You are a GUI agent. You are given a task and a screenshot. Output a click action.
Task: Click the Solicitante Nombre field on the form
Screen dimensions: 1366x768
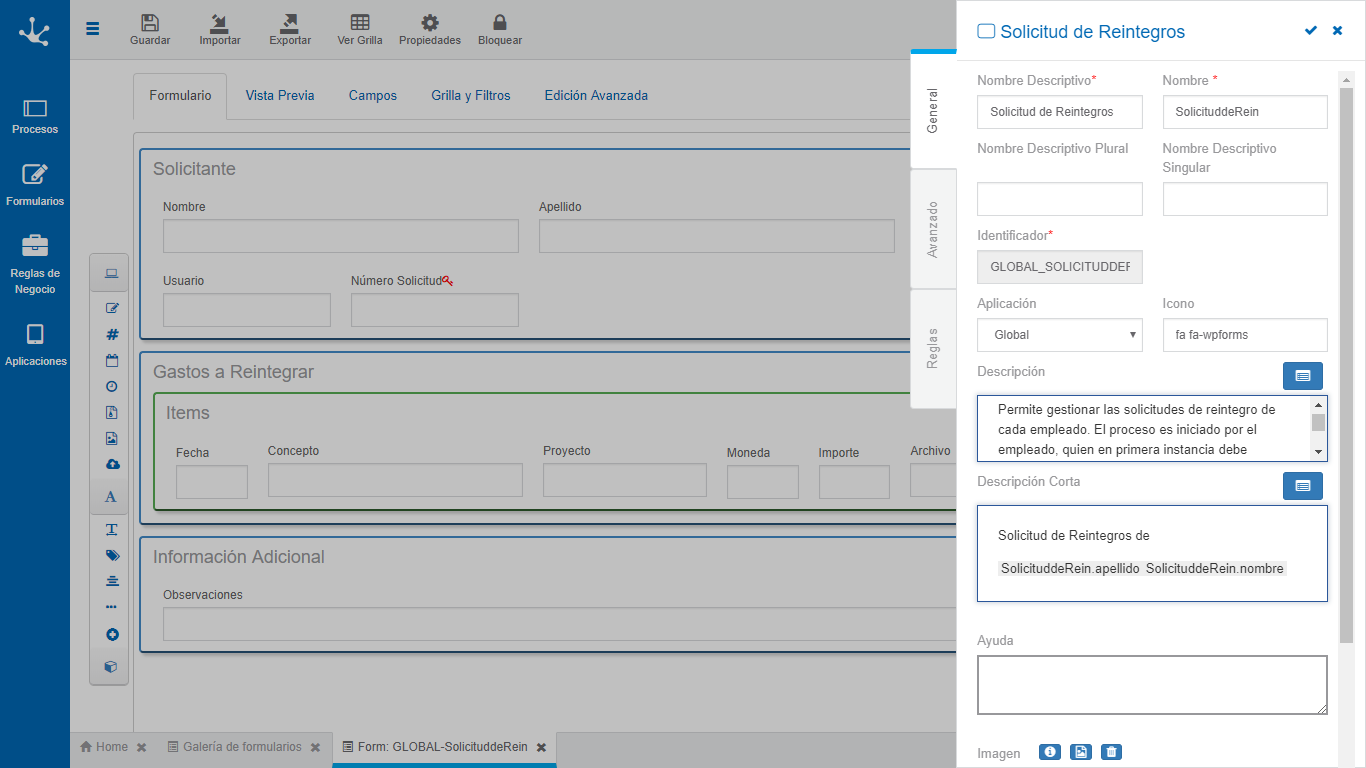pos(341,236)
